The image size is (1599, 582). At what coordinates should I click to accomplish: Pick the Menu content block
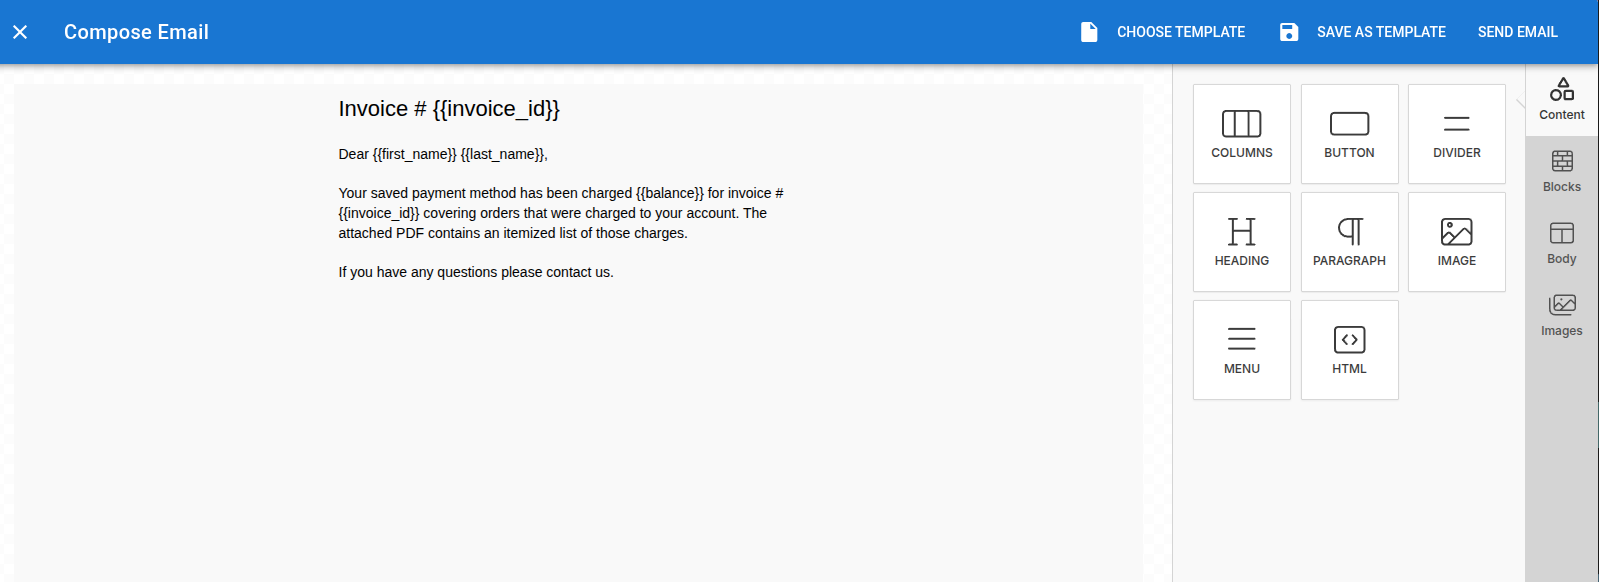[1241, 350]
